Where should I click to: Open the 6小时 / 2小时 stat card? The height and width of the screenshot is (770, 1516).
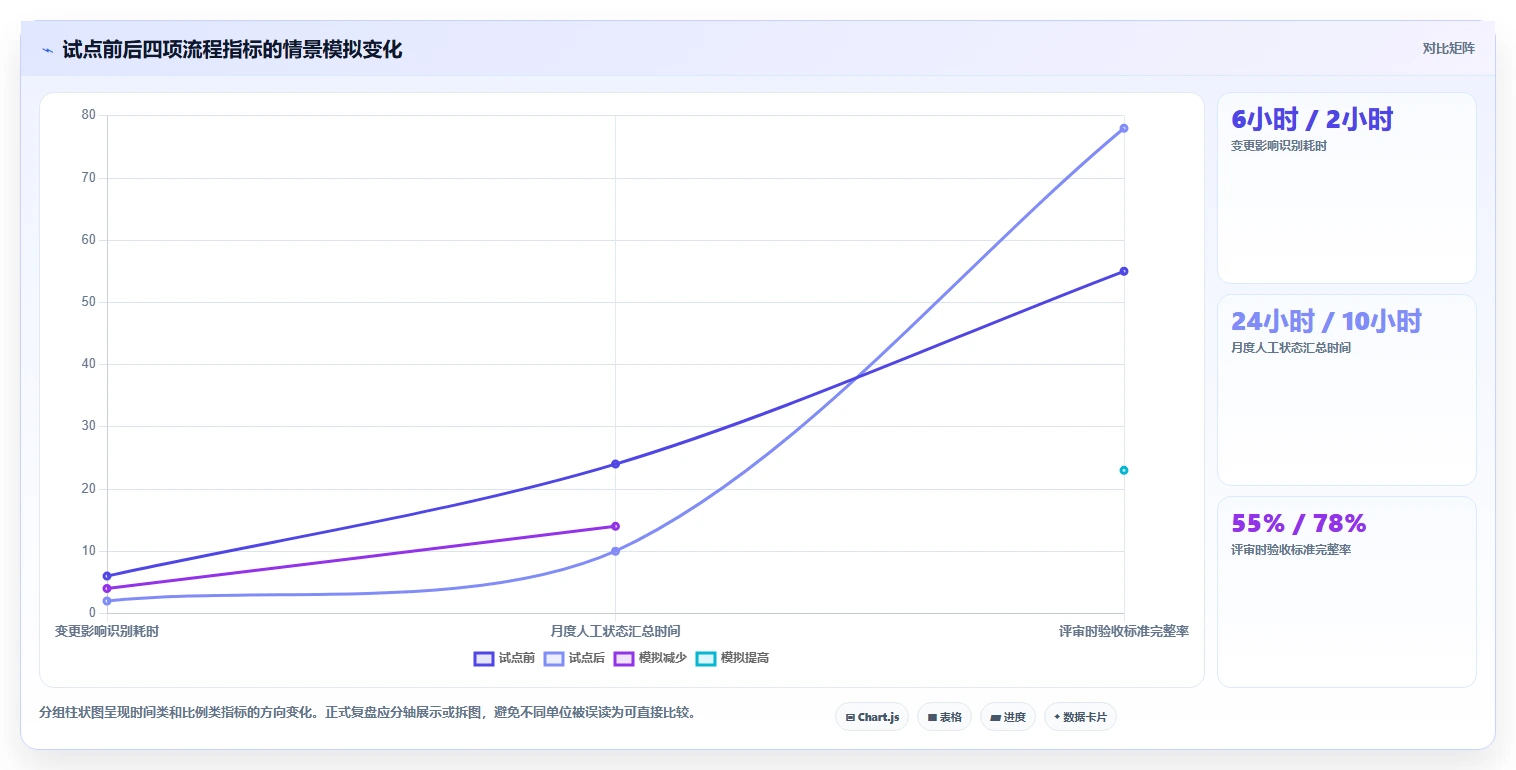pyautogui.click(x=1346, y=188)
